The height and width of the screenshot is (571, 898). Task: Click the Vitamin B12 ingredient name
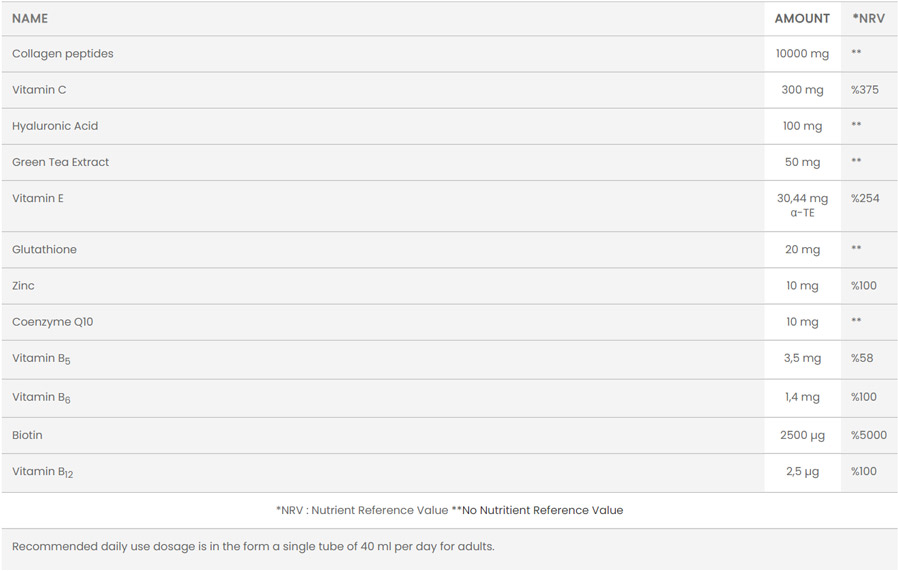pyautogui.click(x=42, y=472)
